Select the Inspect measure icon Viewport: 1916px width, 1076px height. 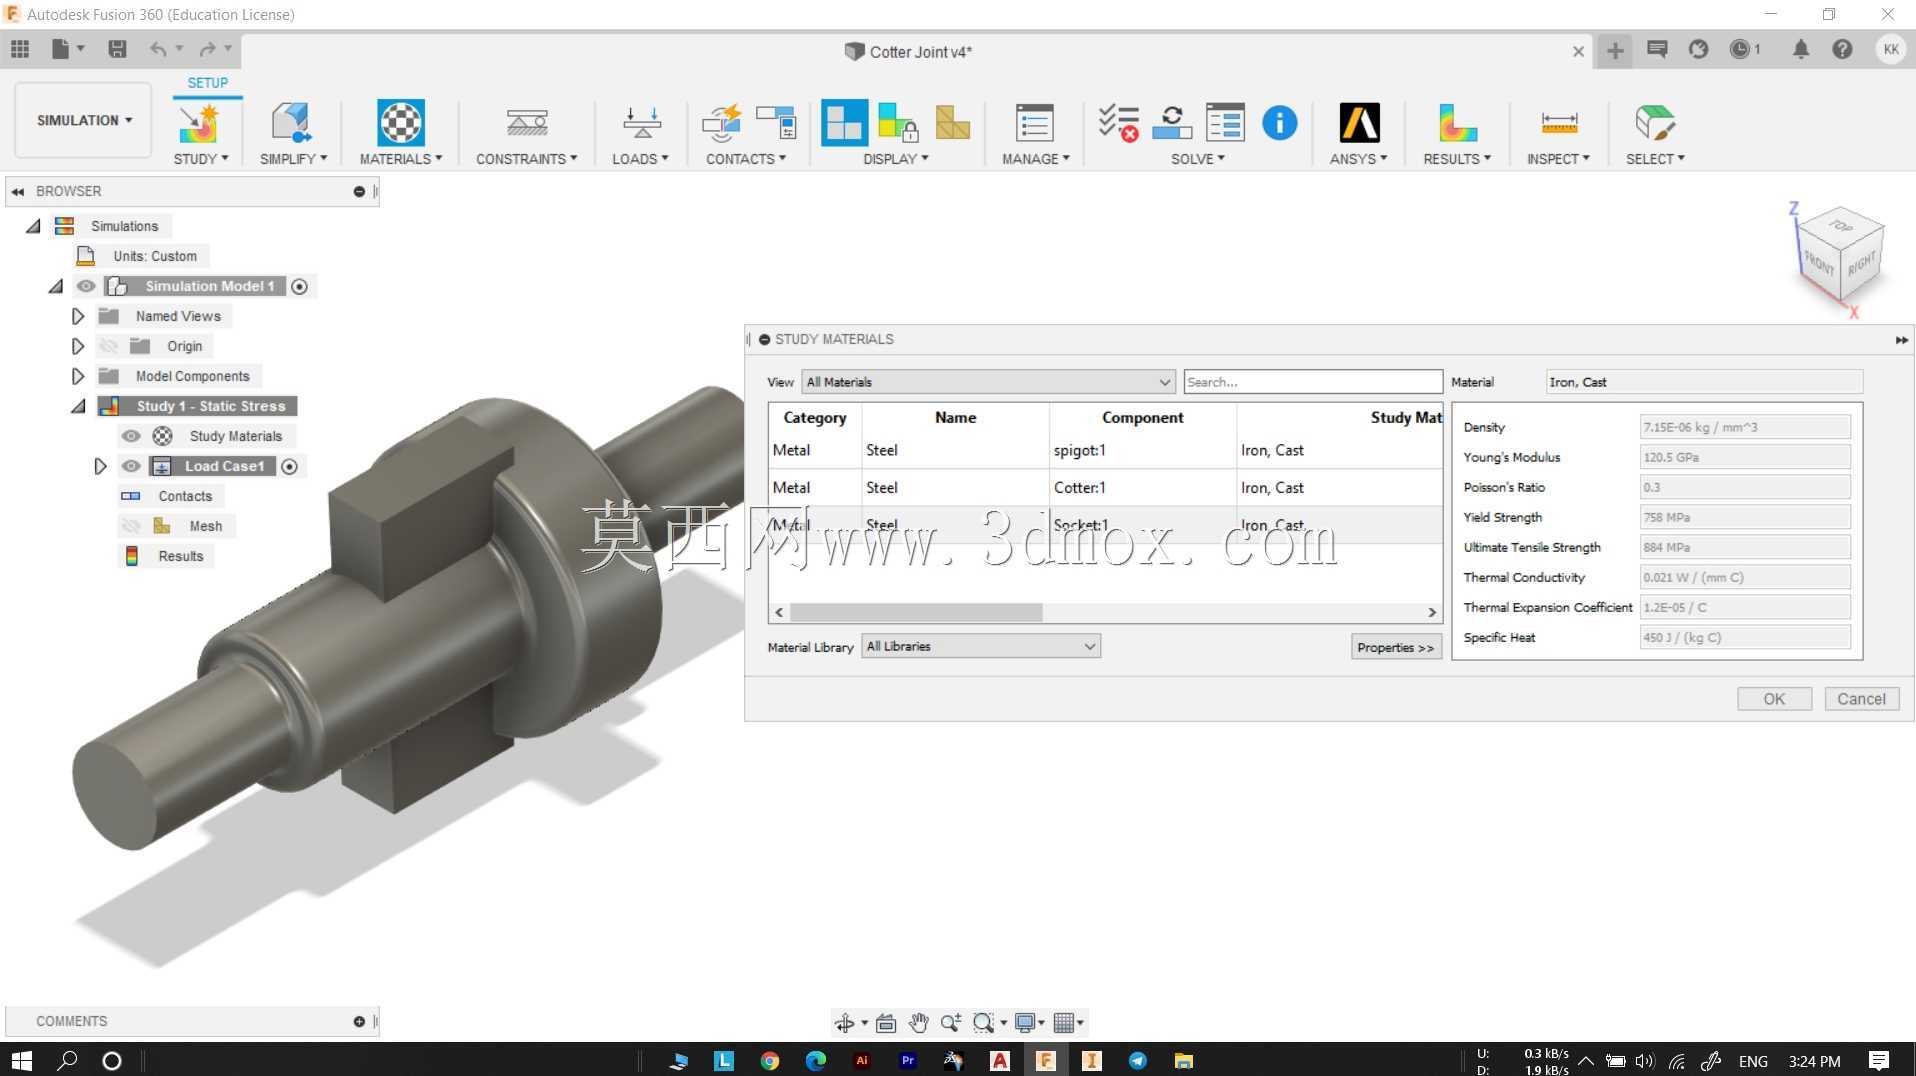(1559, 123)
